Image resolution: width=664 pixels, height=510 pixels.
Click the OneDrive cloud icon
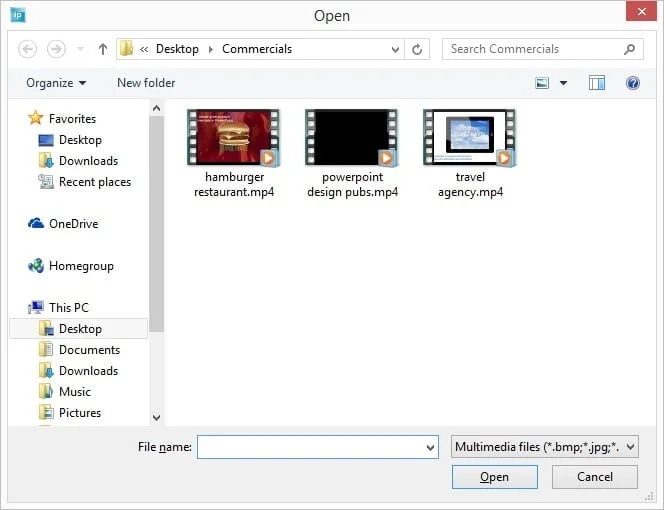36,223
